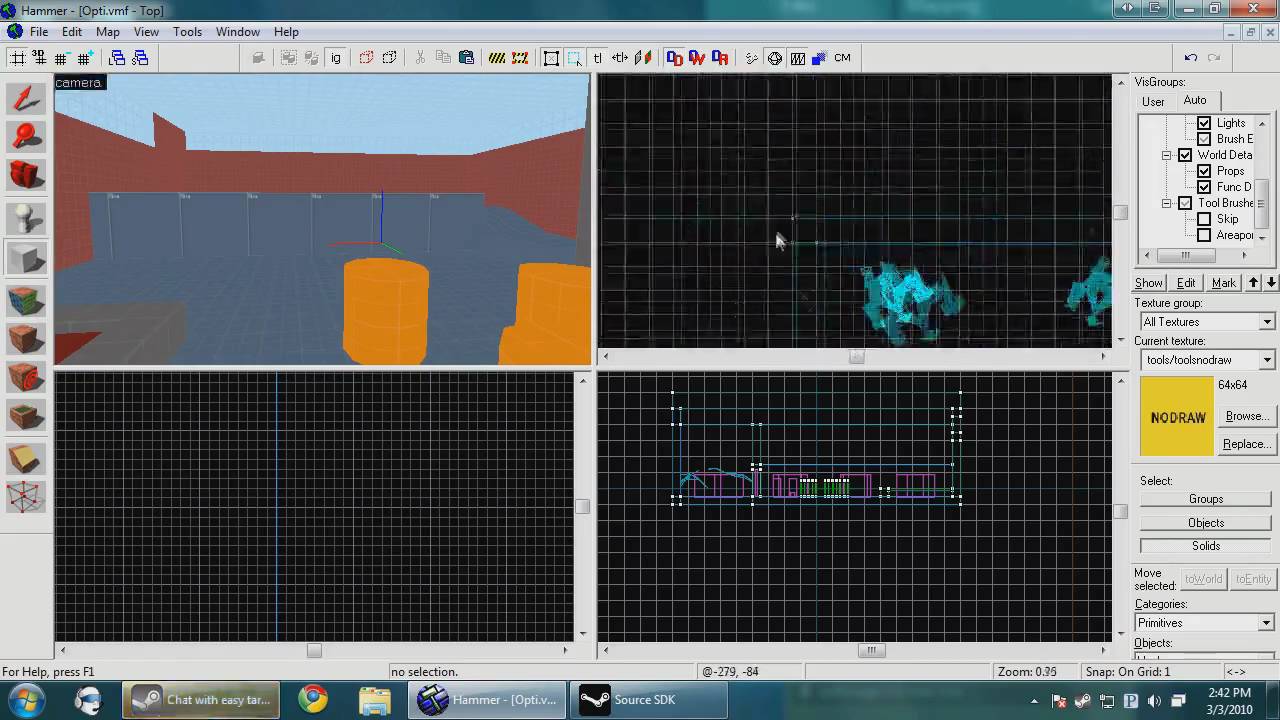Toggle the Func D visgroup checkbox
Image resolution: width=1280 pixels, height=720 pixels.
pos(1204,187)
